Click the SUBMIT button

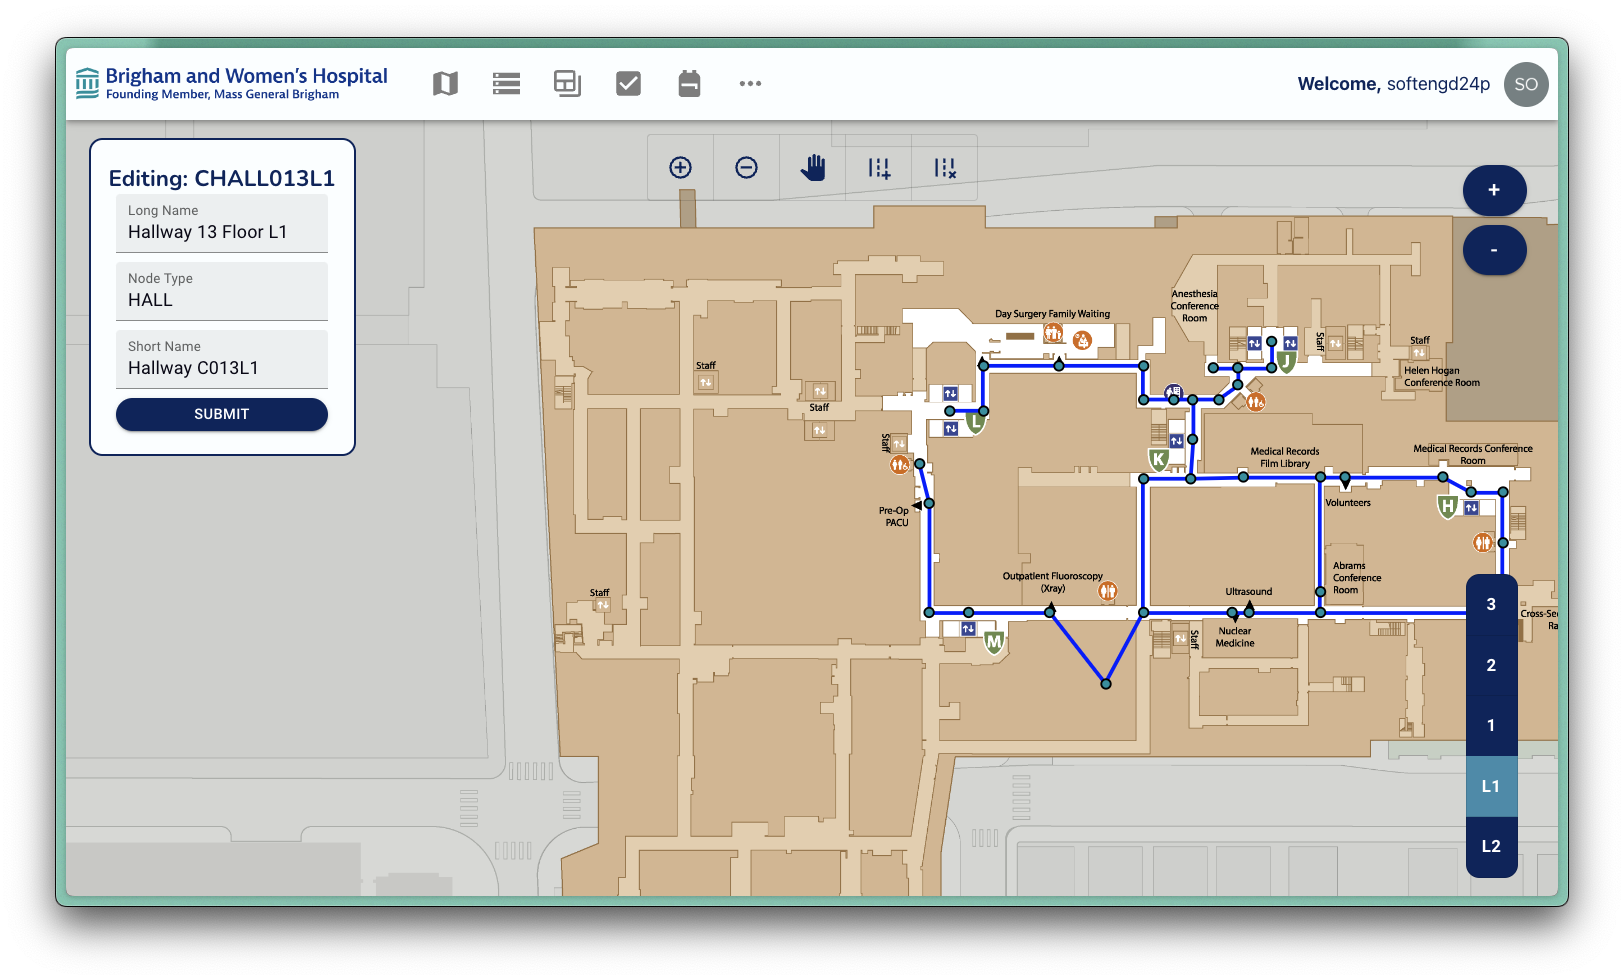click(x=222, y=414)
